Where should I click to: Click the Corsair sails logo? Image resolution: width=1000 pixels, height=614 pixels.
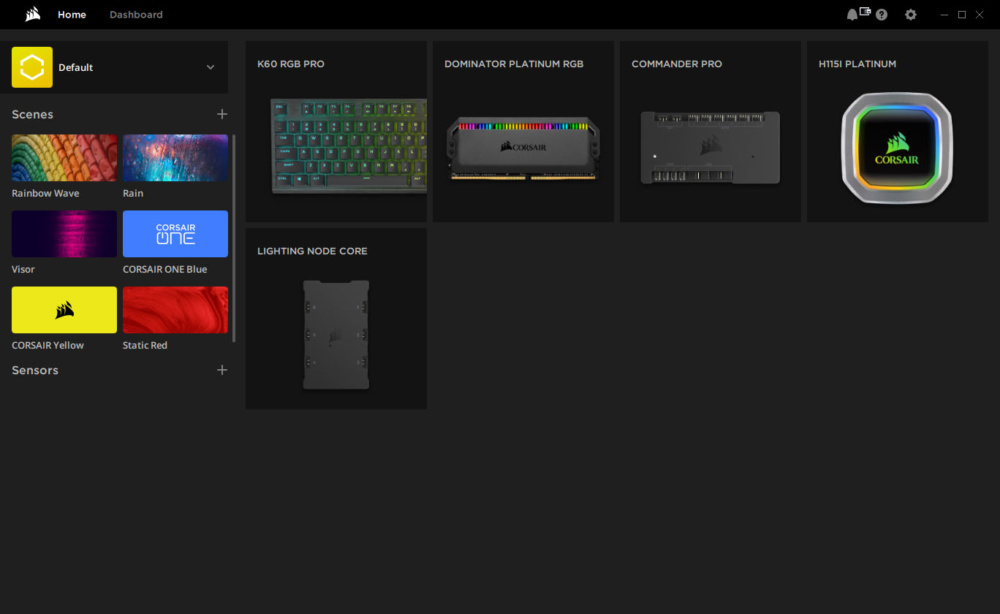[33, 14]
